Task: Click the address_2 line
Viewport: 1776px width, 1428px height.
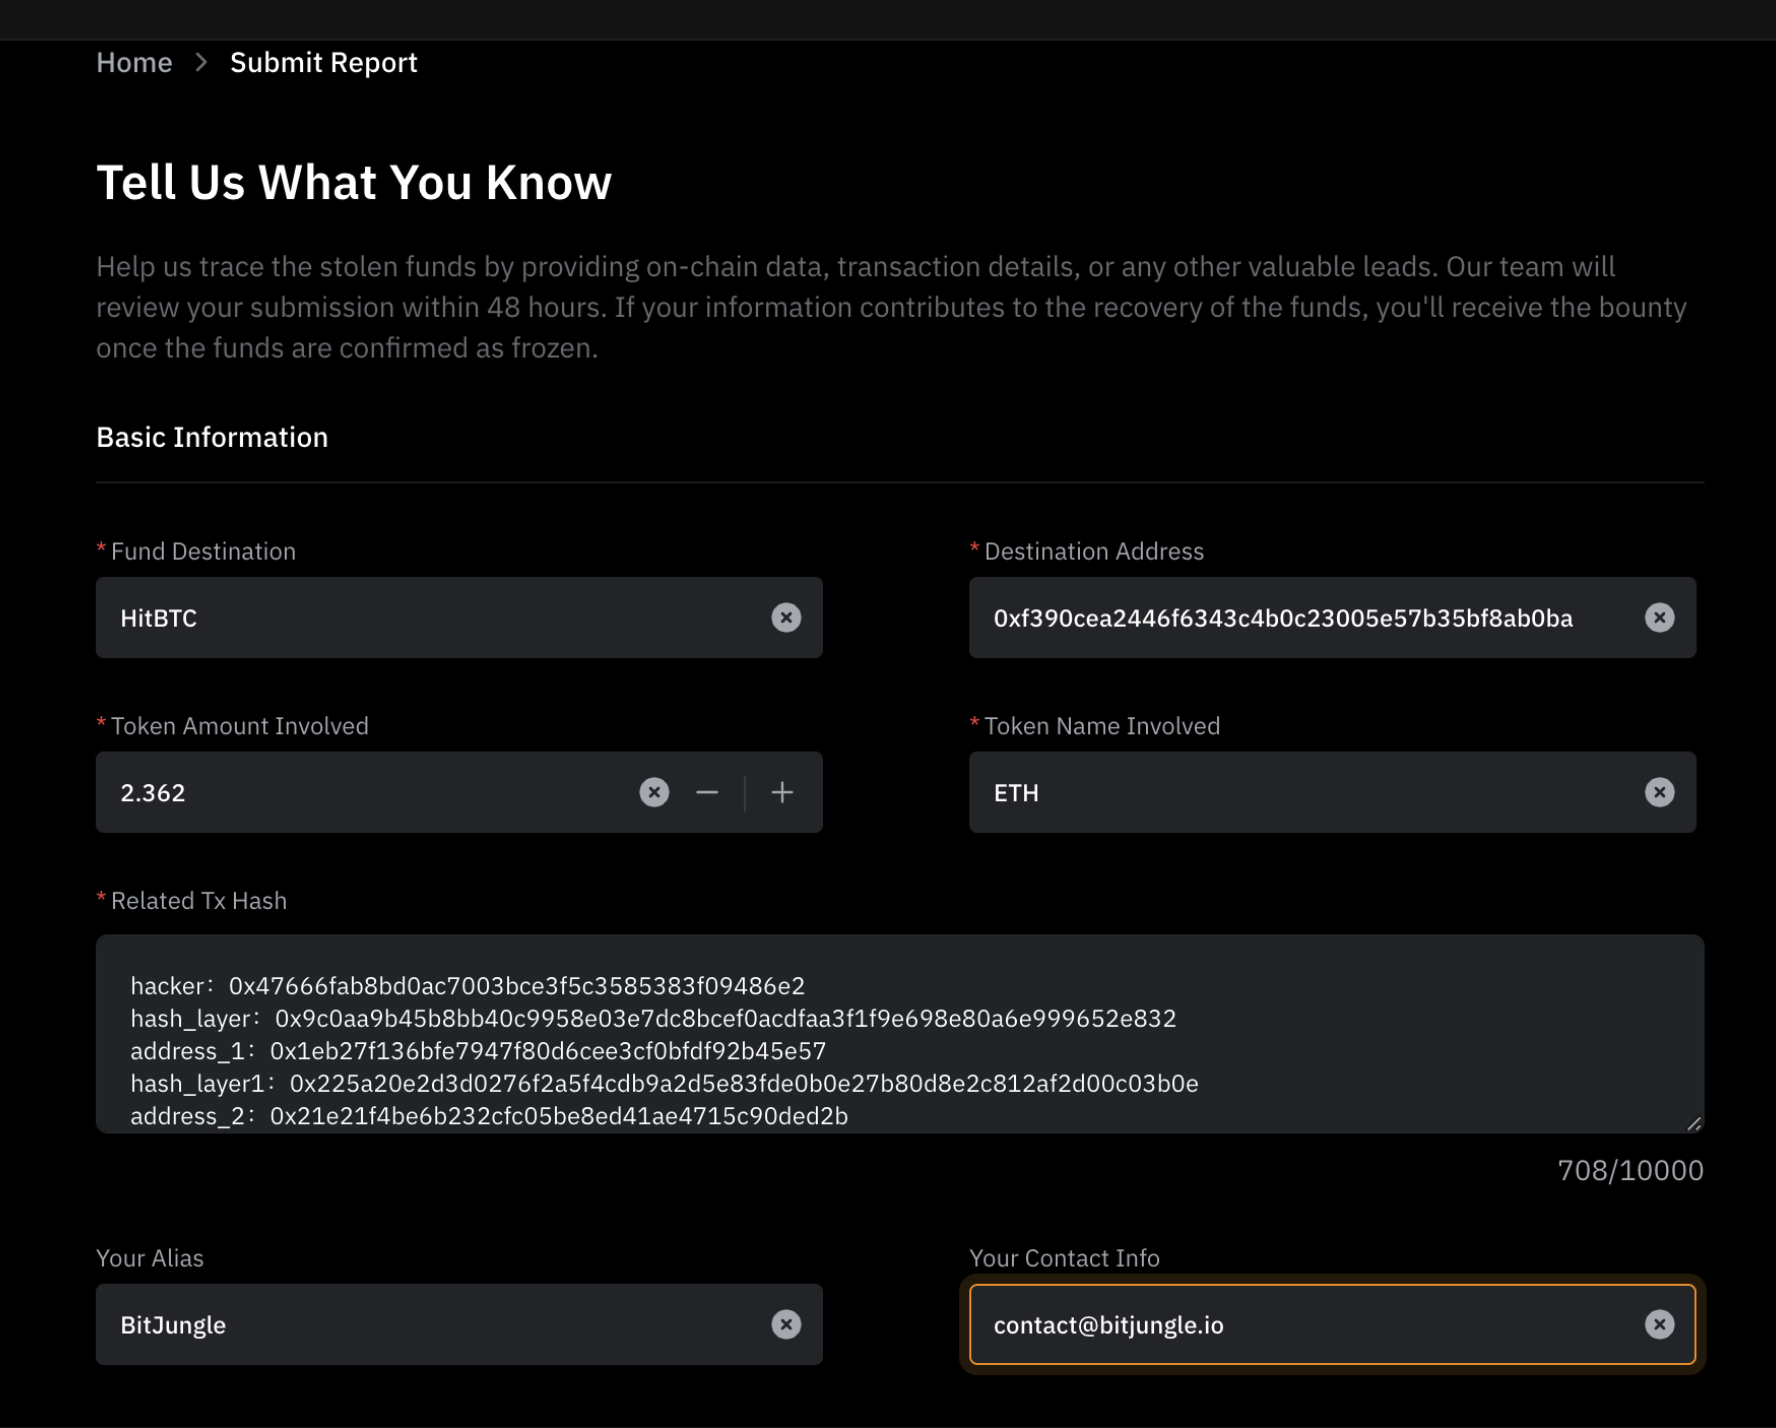Action: 489,1117
